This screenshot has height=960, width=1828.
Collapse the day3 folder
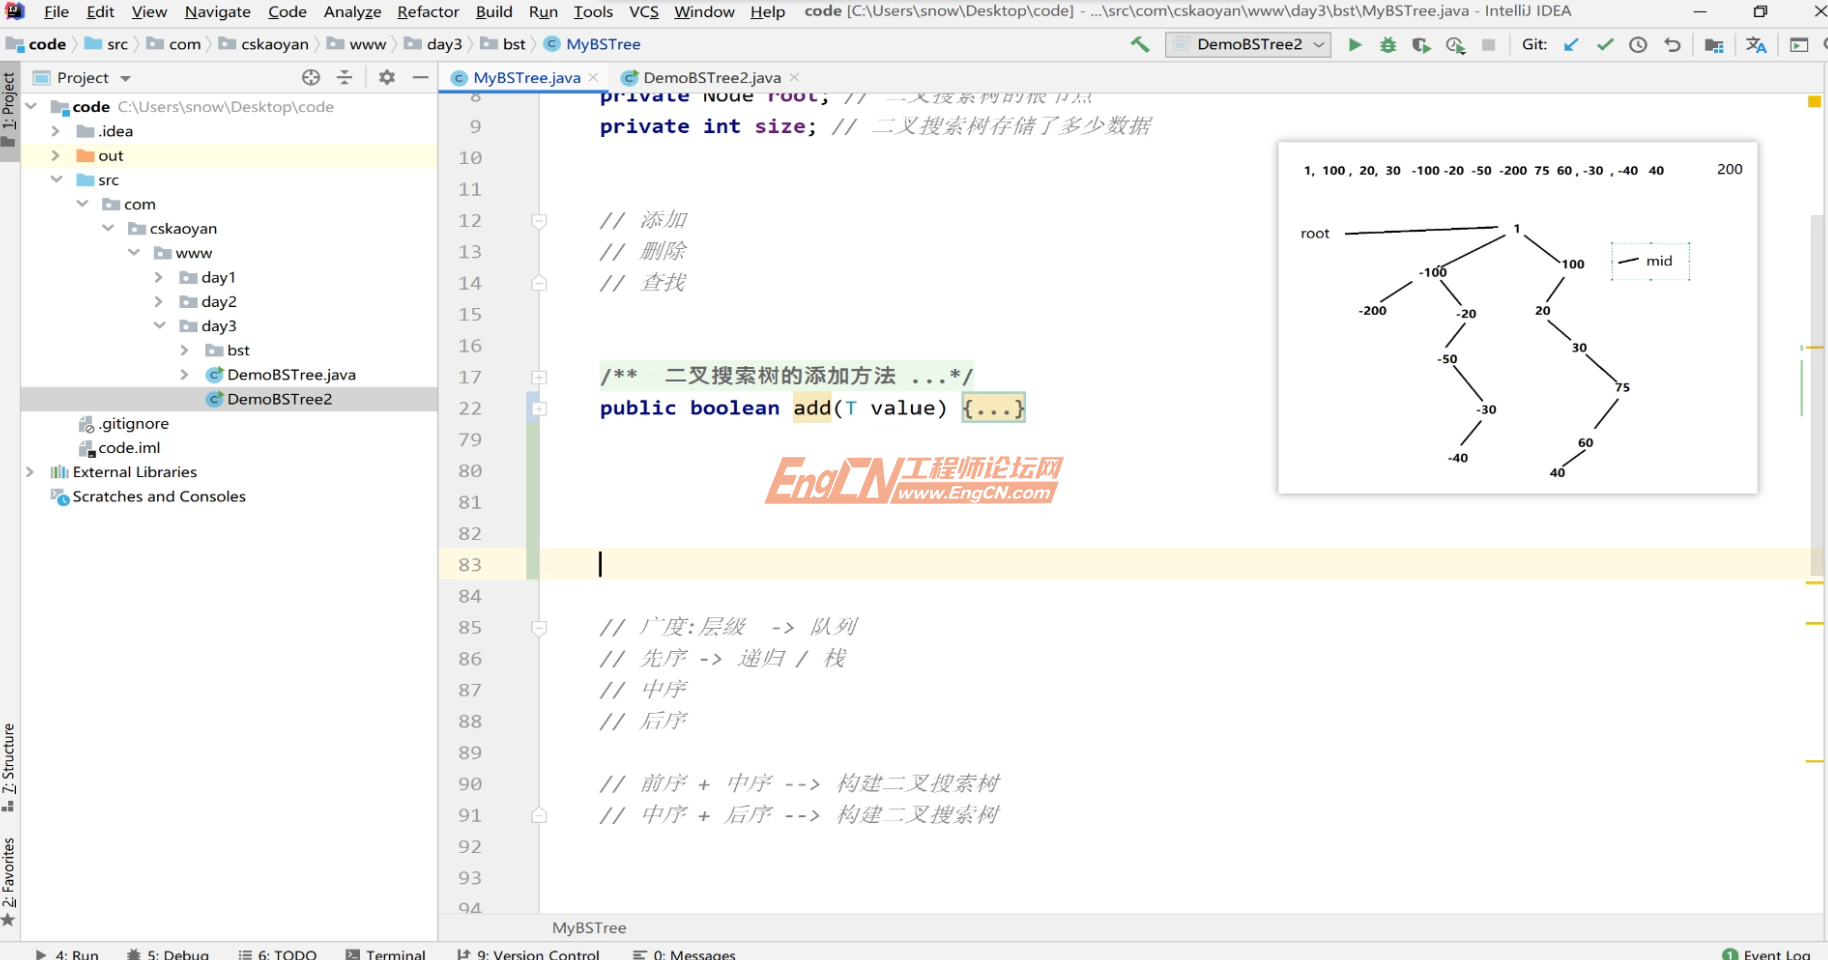[159, 325]
